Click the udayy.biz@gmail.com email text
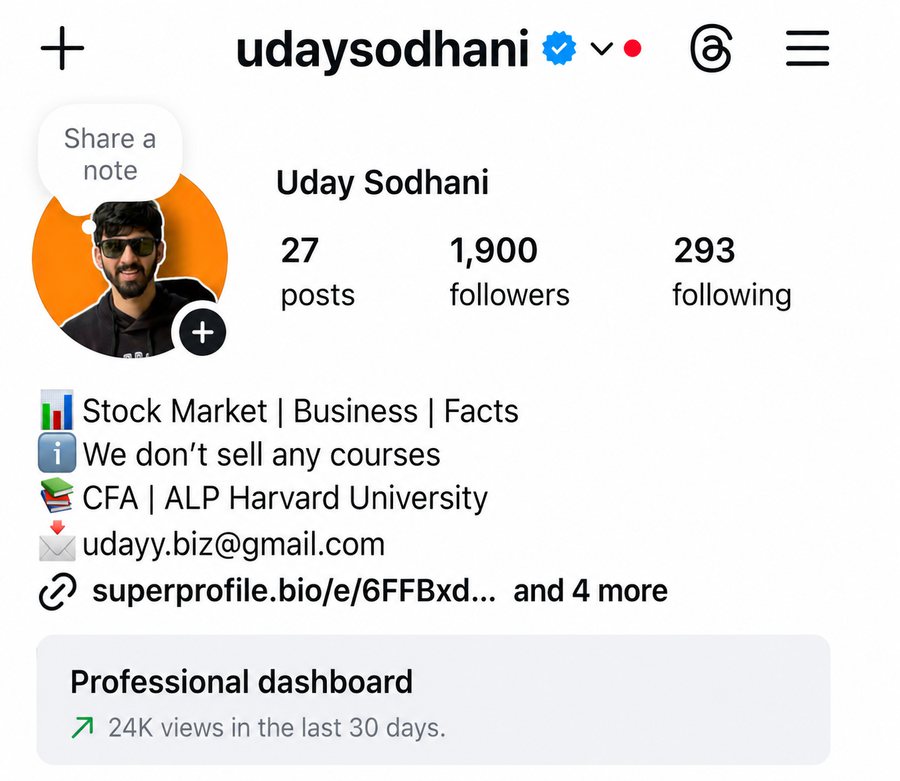The width and height of the screenshot is (900, 781). tap(234, 544)
